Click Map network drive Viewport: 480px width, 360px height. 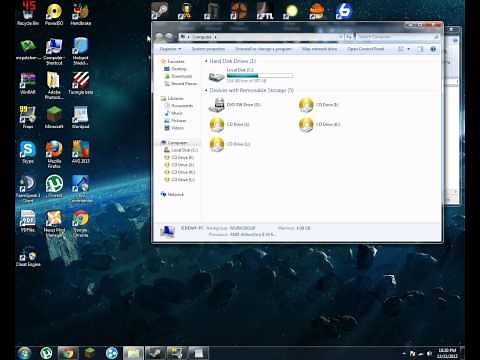click(x=319, y=49)
